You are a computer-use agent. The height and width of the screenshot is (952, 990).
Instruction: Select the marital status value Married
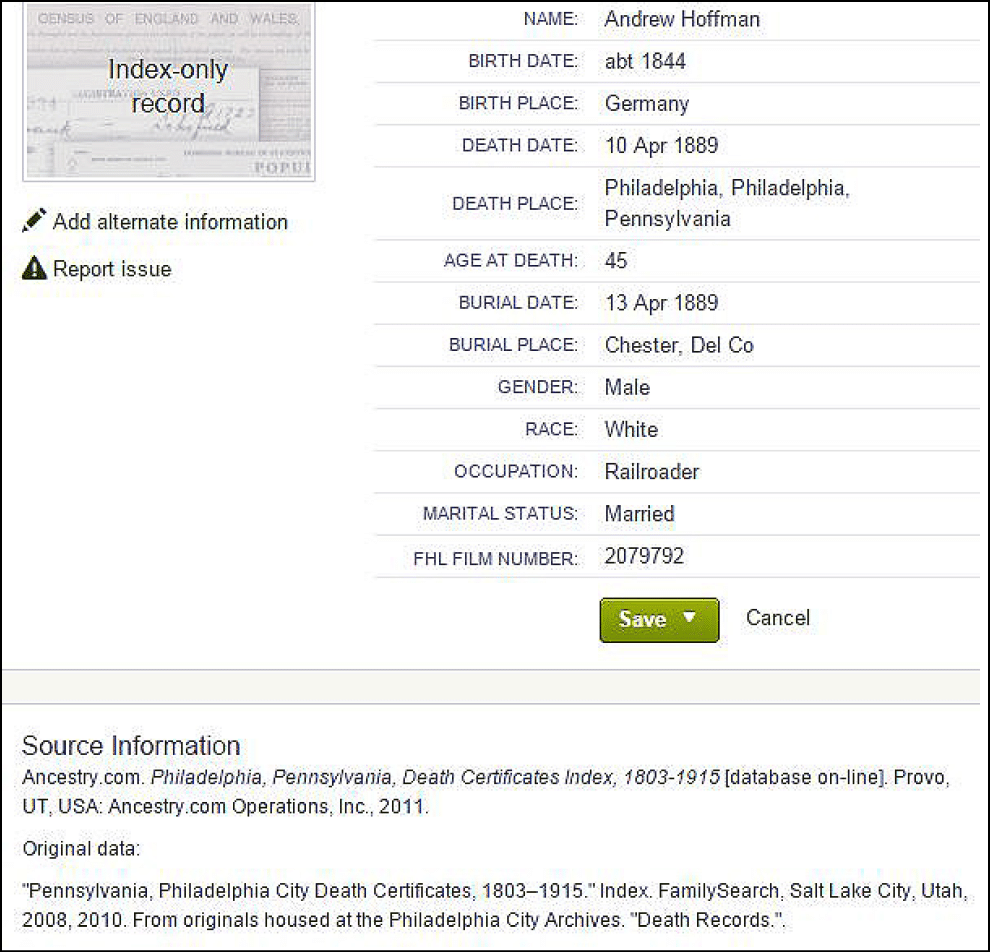[639, 513]
